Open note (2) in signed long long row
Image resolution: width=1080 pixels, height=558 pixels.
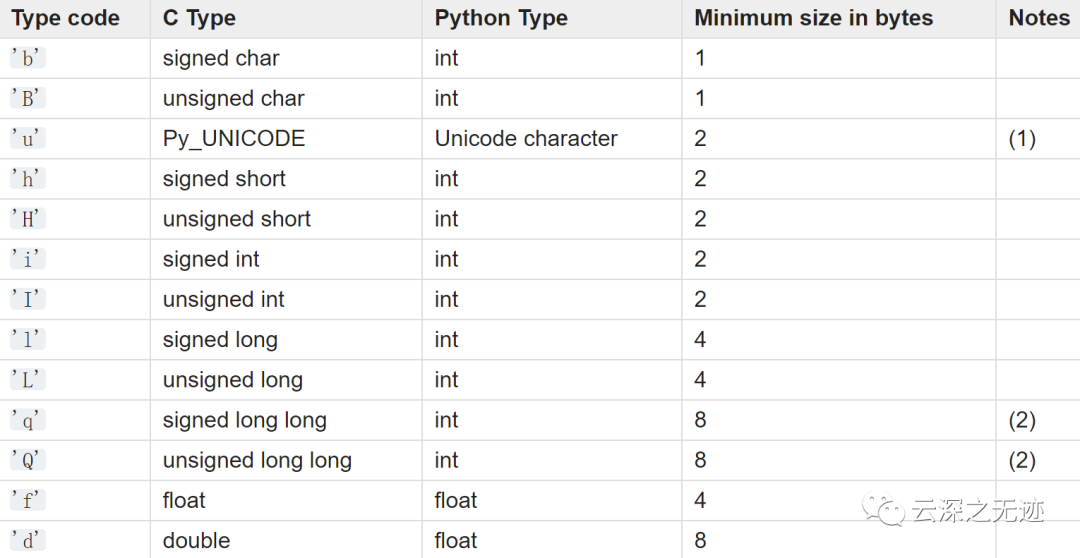click(x=1022, y=420)
